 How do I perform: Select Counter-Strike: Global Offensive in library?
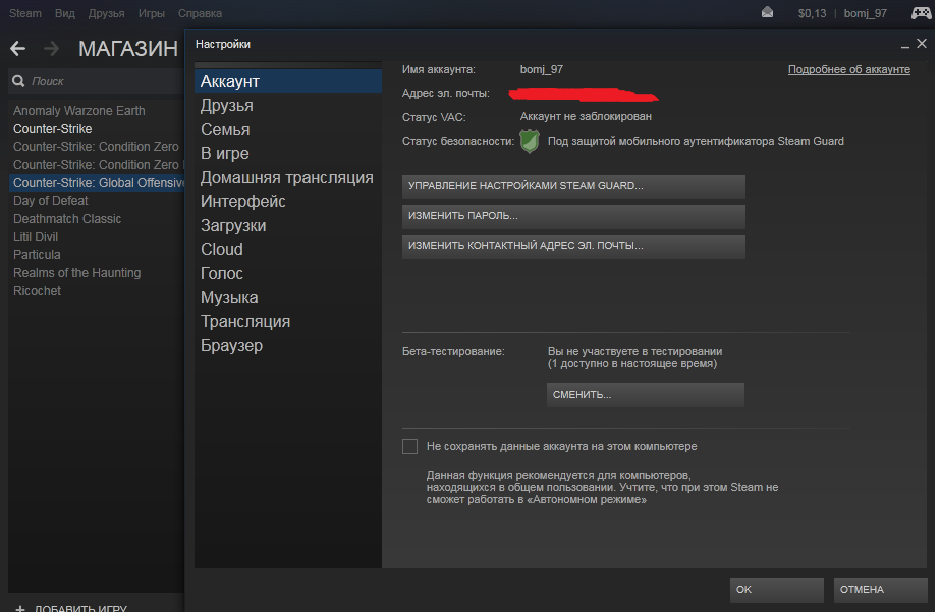(98, 183)
